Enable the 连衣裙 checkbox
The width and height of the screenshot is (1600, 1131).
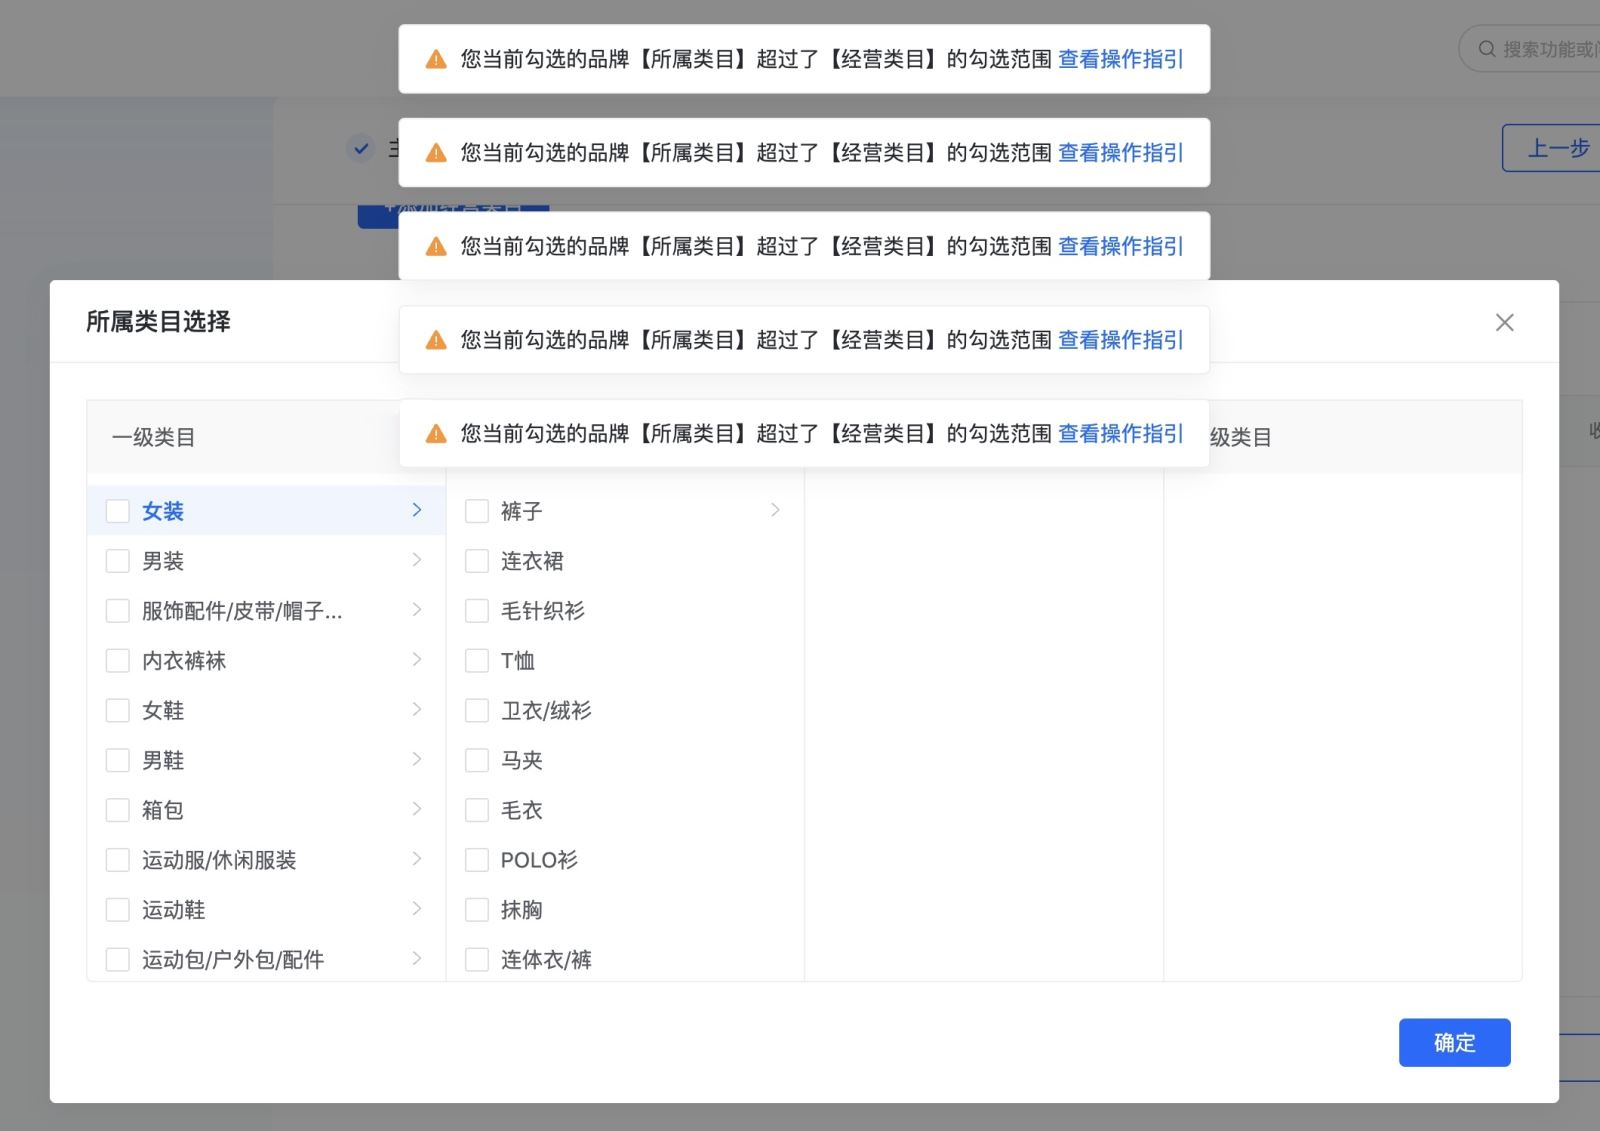coord(477,561)
